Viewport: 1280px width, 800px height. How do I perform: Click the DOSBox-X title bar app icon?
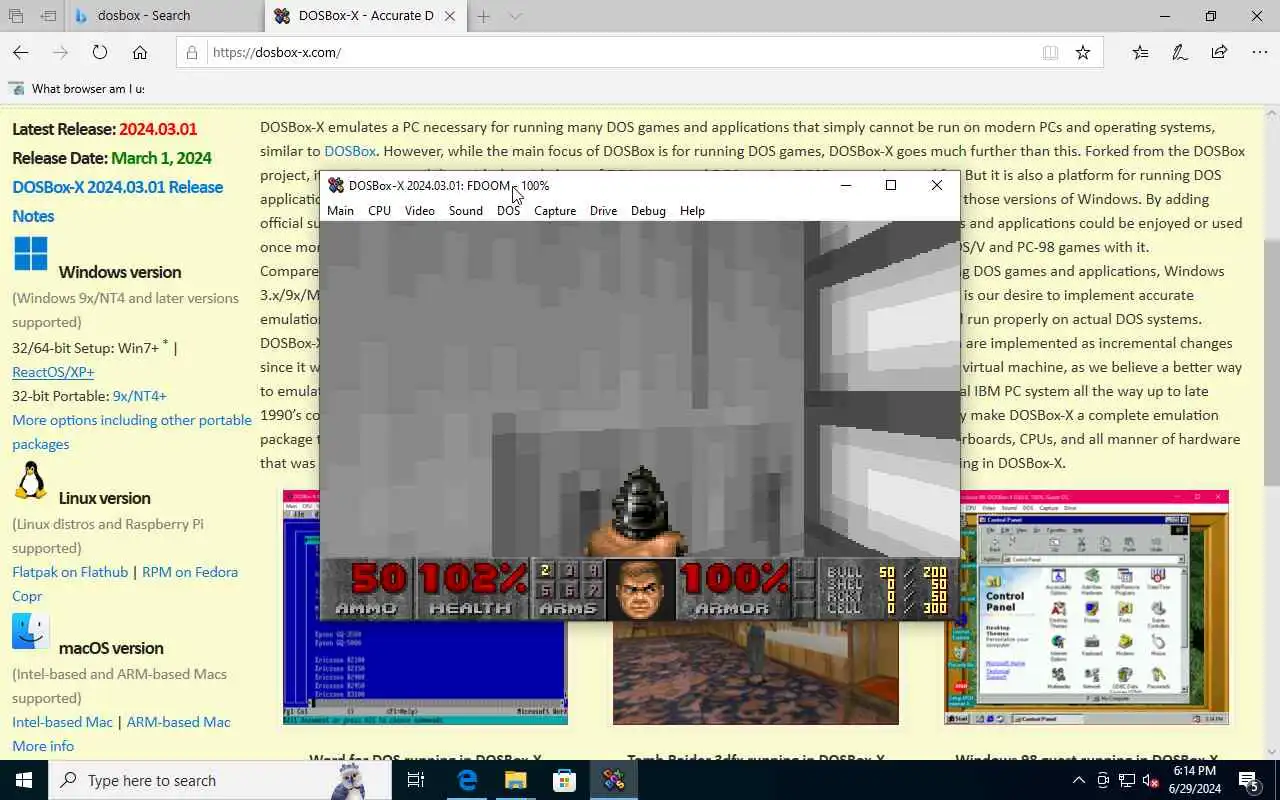pos(336,185)
